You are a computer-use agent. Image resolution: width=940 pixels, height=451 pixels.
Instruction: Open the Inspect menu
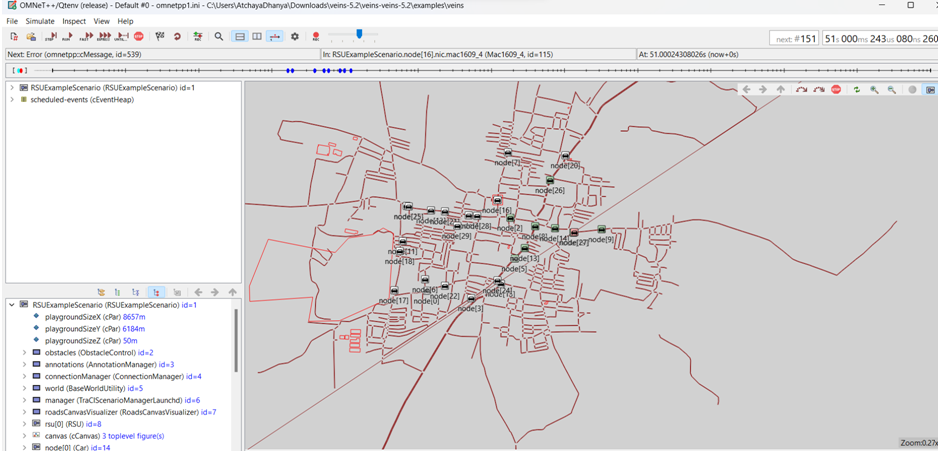(x=74, y=21)
